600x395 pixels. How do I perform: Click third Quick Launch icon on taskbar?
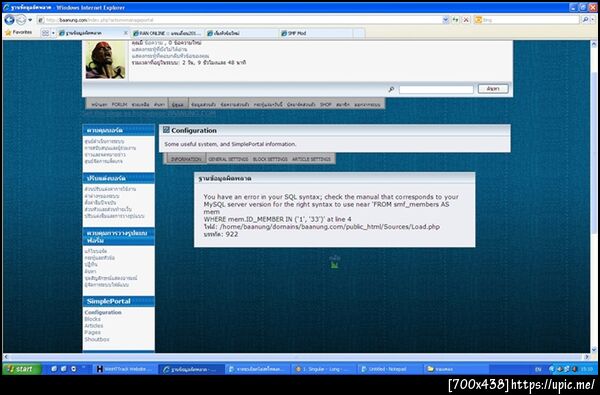pyautogui.click(x=73, y=369)
